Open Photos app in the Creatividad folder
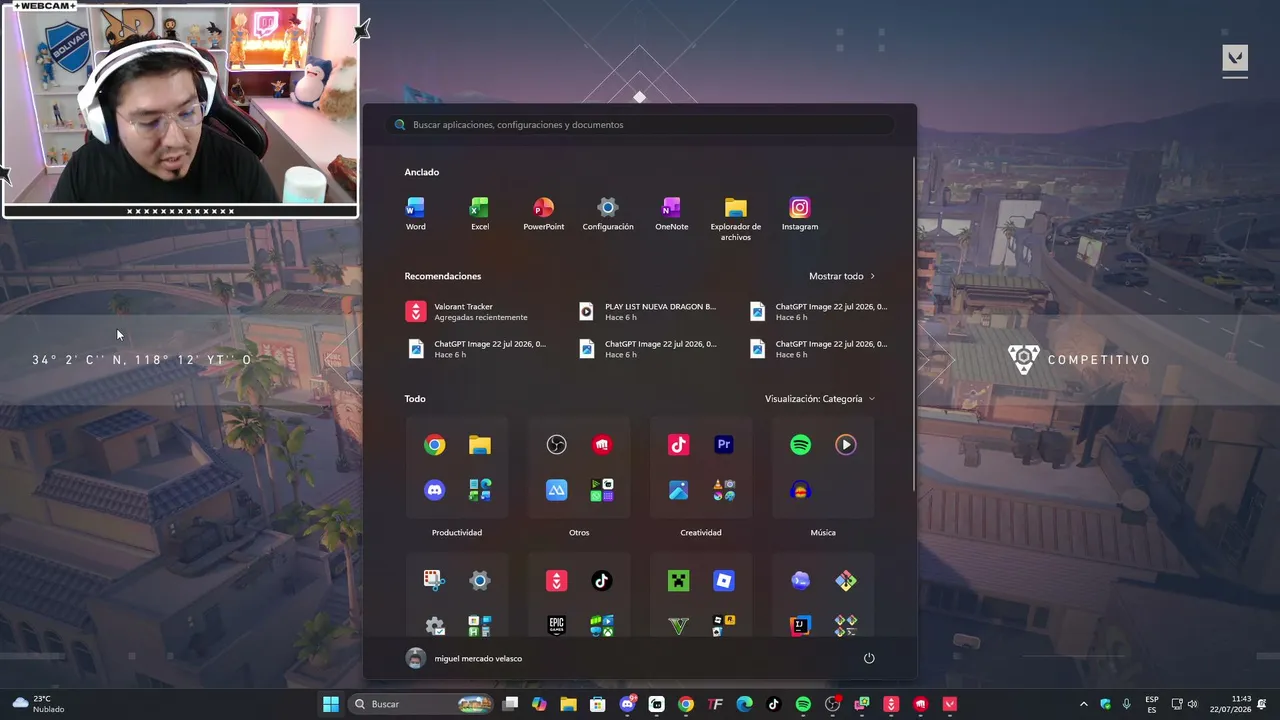 pos(679,490)
